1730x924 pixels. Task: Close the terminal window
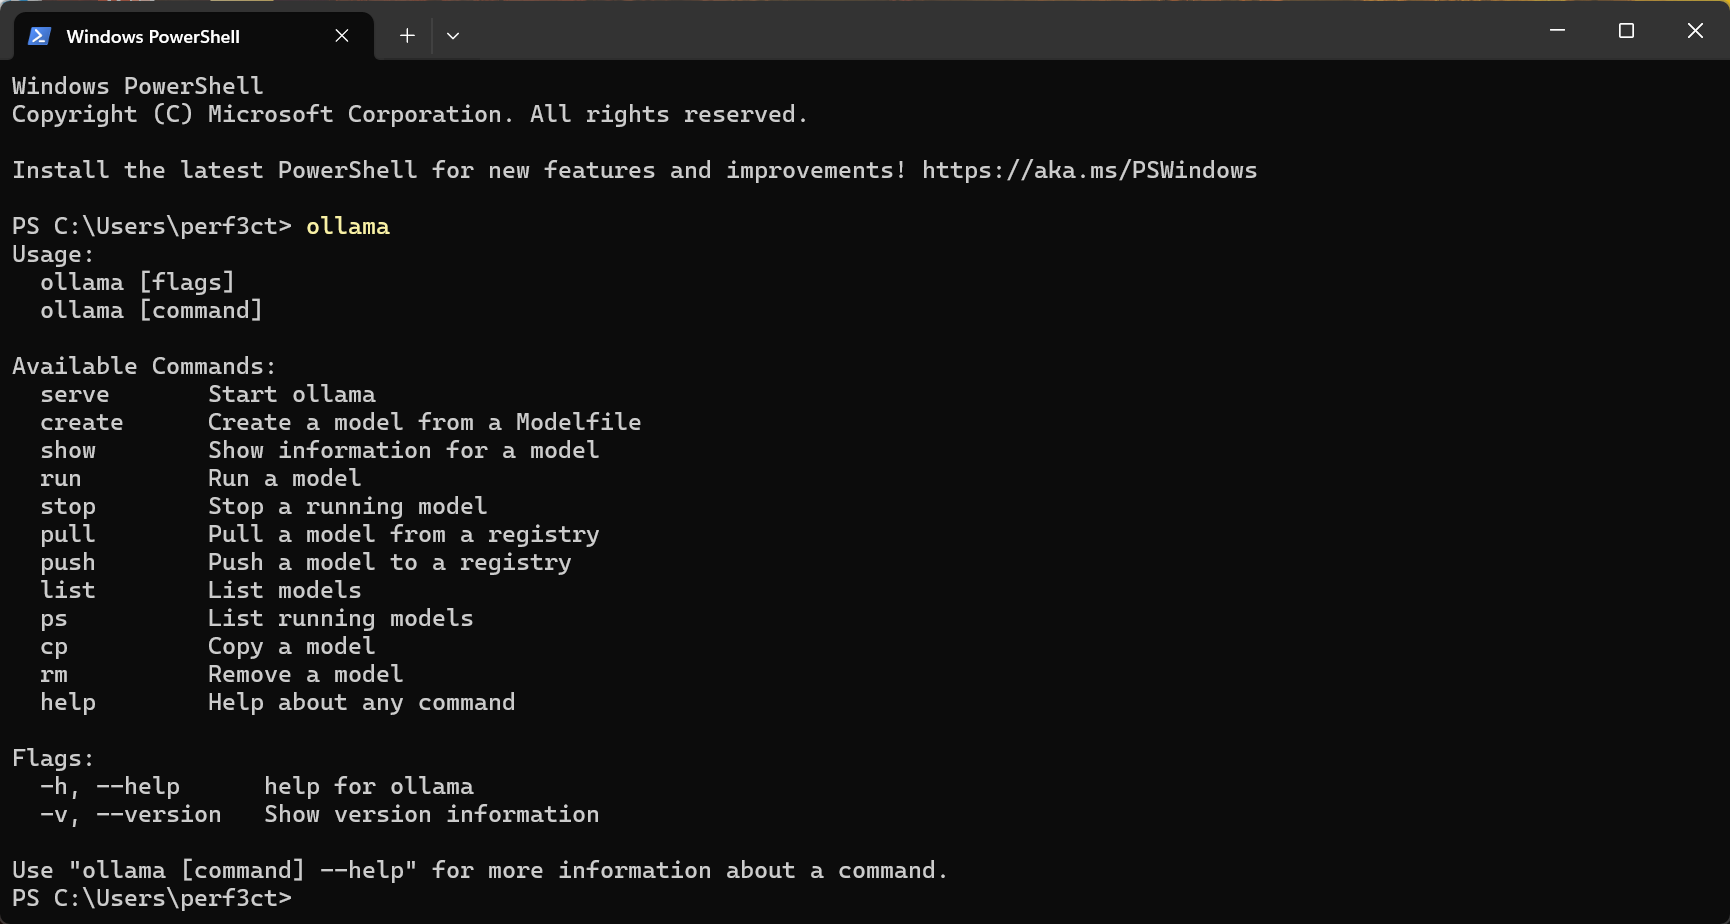[1695, 31]
